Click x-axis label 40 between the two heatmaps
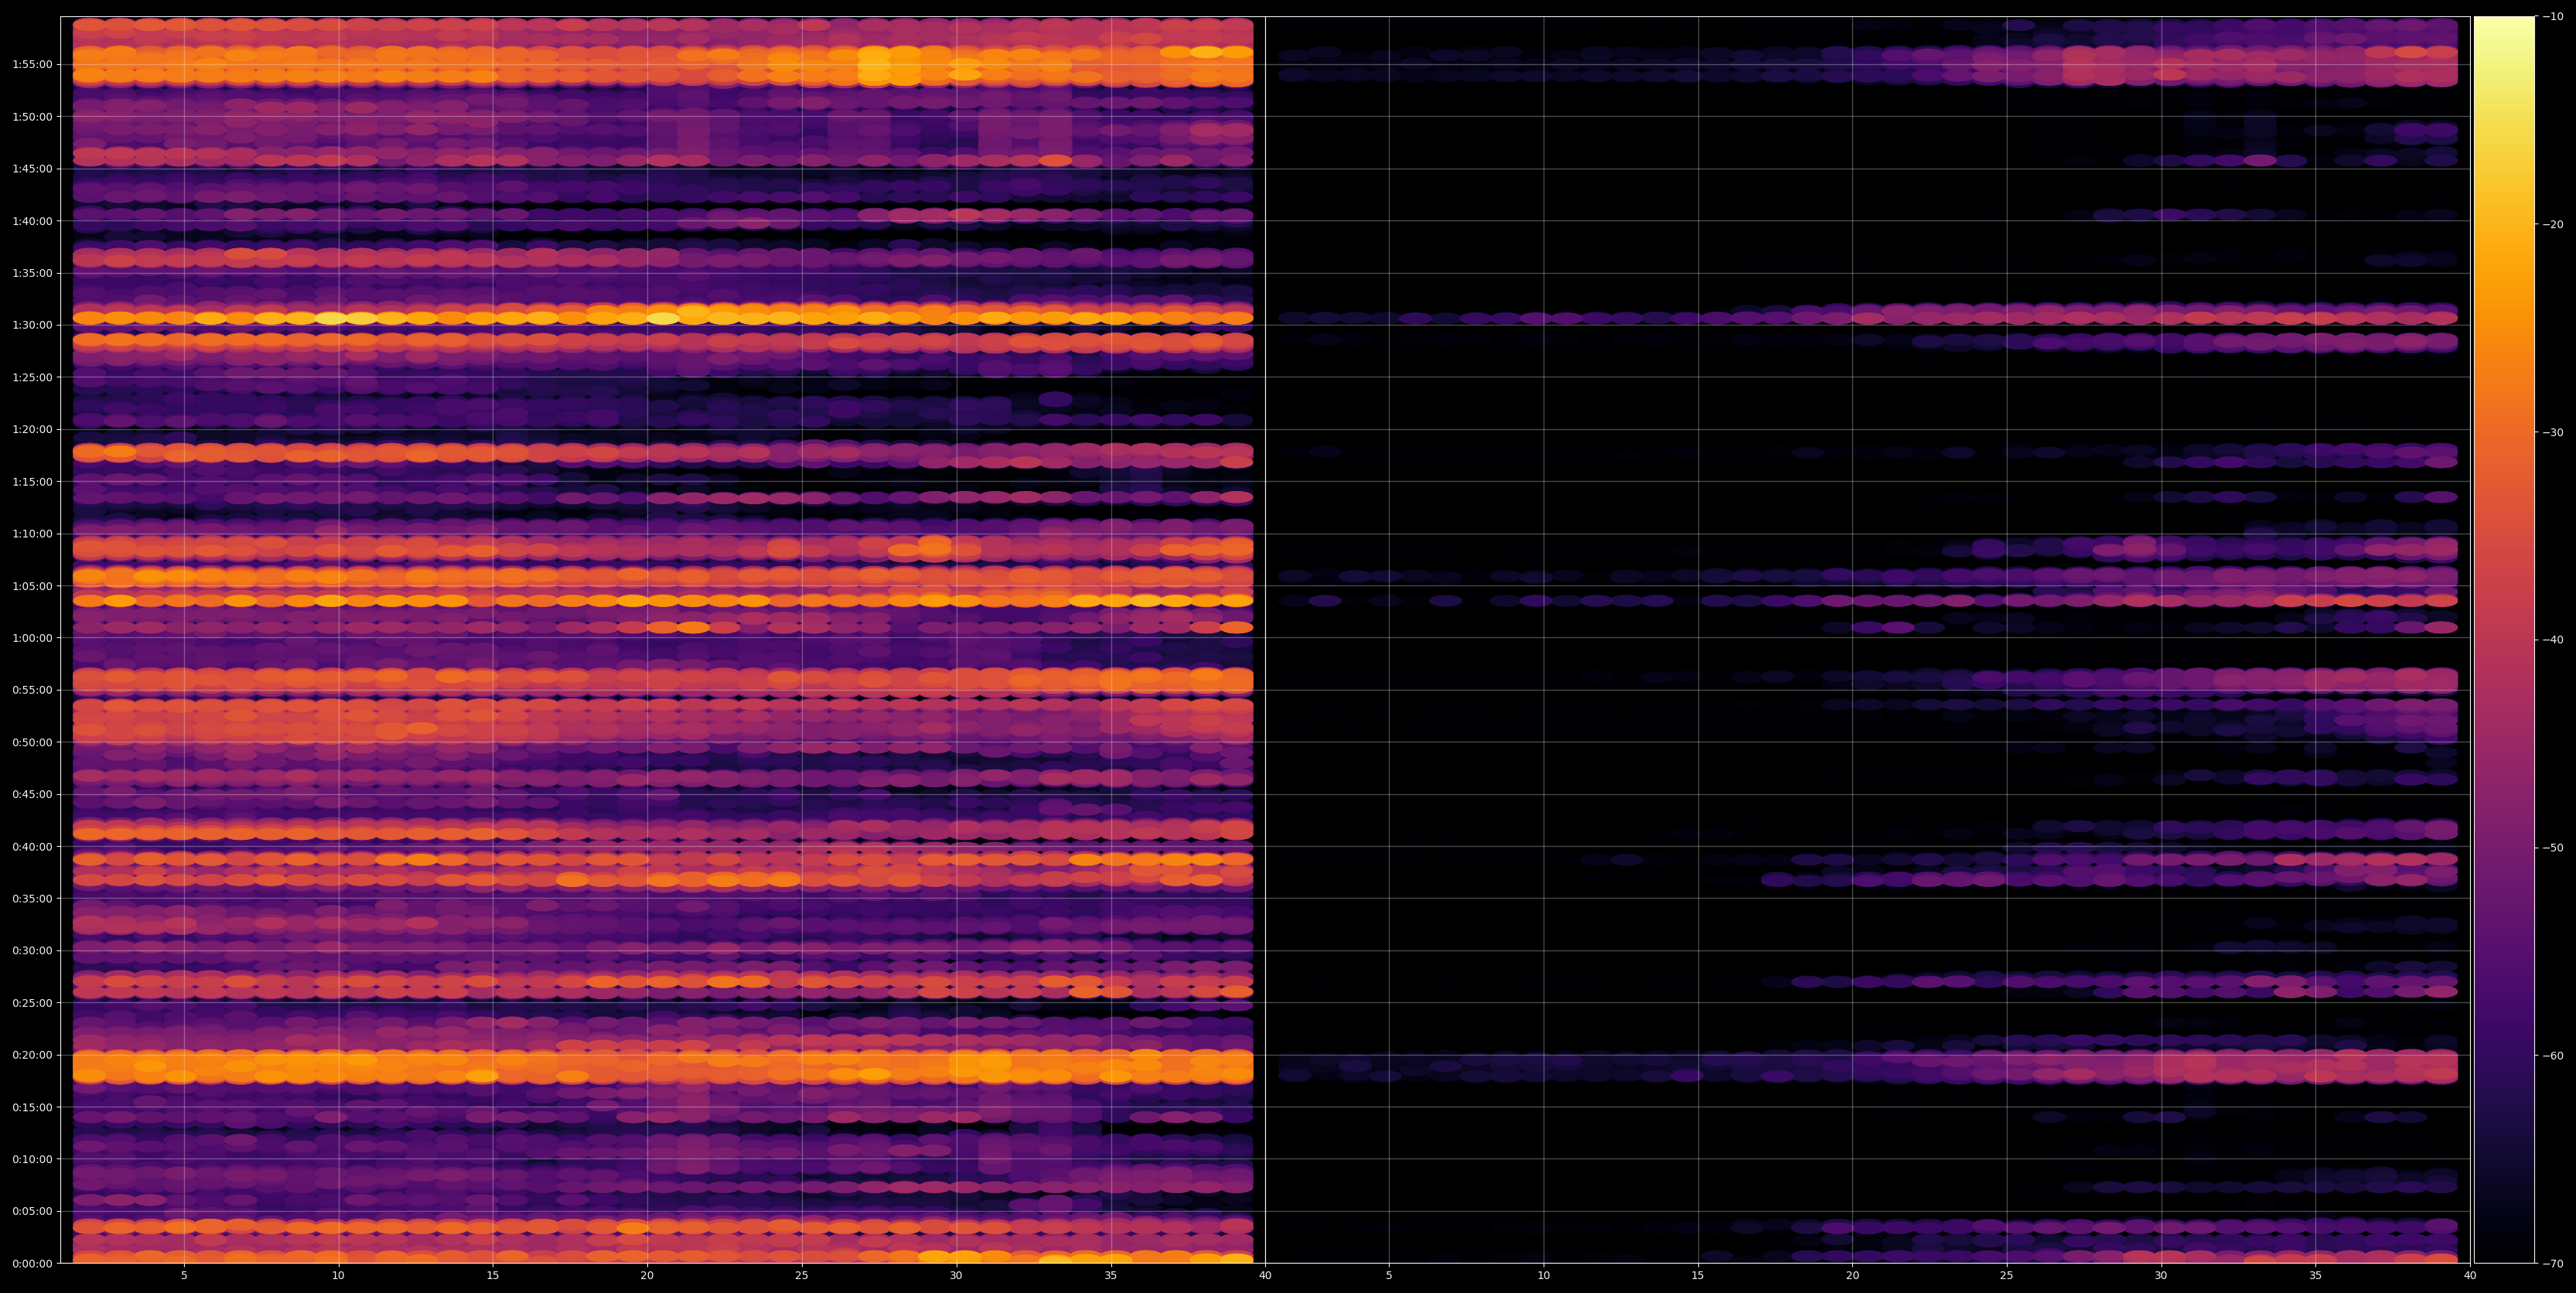 pyautogui.click(x=1265, y=1276)
